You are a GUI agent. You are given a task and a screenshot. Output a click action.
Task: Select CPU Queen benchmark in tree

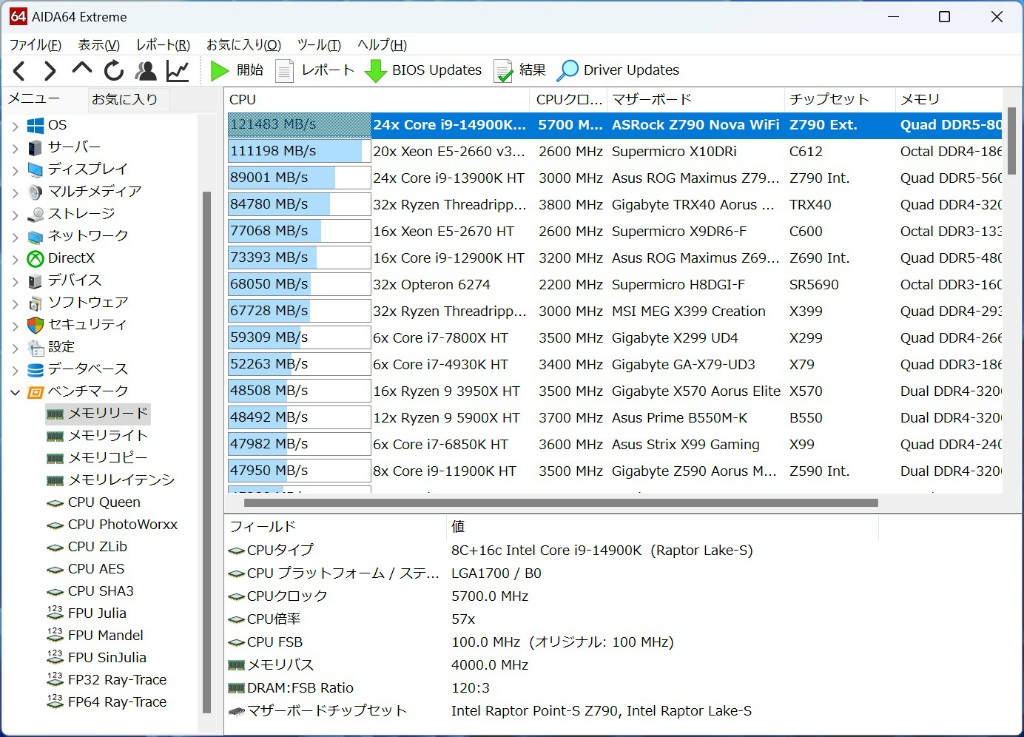(104, 502)
